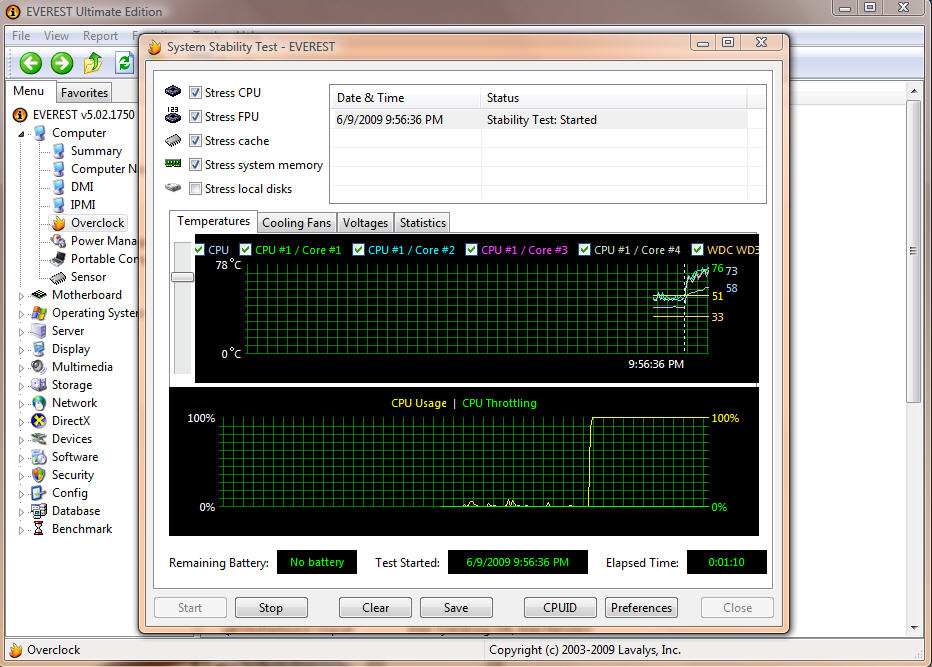Viewport: 932px width, 667px height.
Task: Click the Storage icon in tree
Action: tap(39, 385)
